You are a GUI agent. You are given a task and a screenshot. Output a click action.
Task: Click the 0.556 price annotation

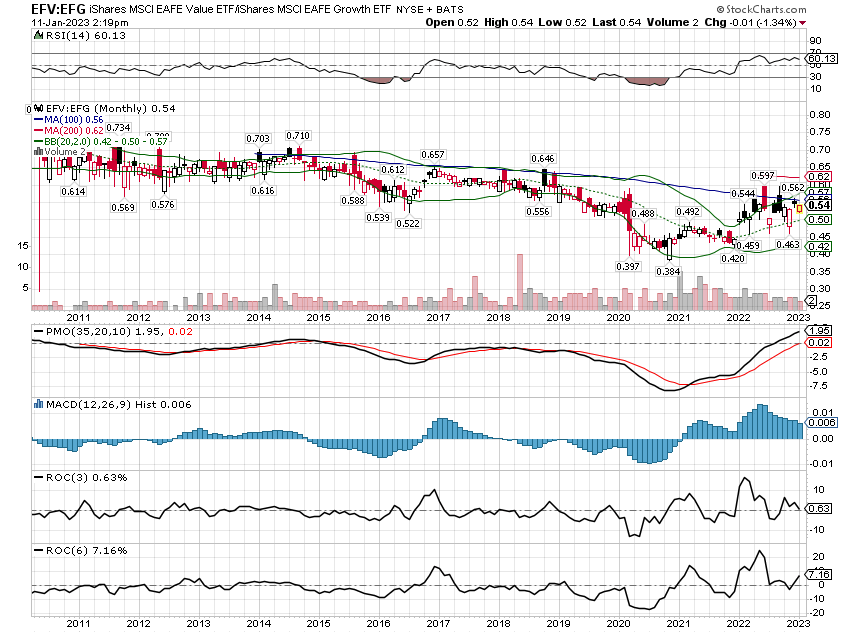538,212
